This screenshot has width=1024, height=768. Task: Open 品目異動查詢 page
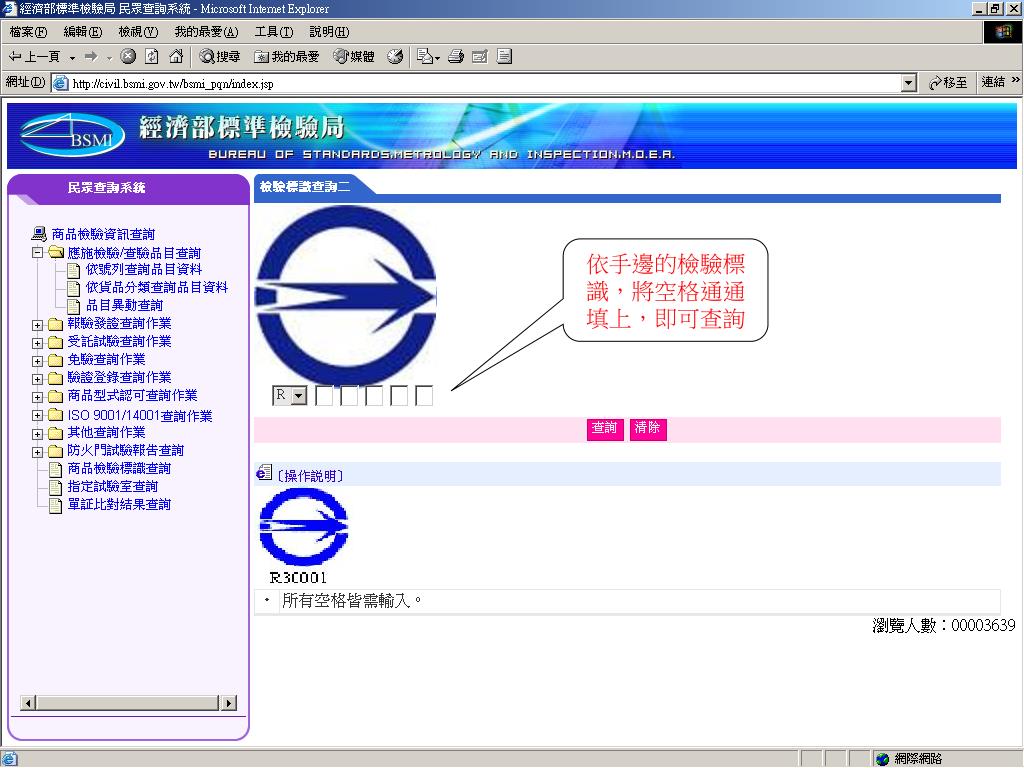(x=124, y=305)
